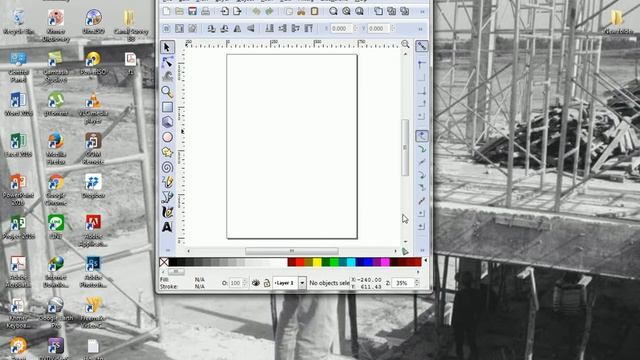This screenshot has height=360, width=640.
Task: Click the X coordinate input field
Action: 341,29
